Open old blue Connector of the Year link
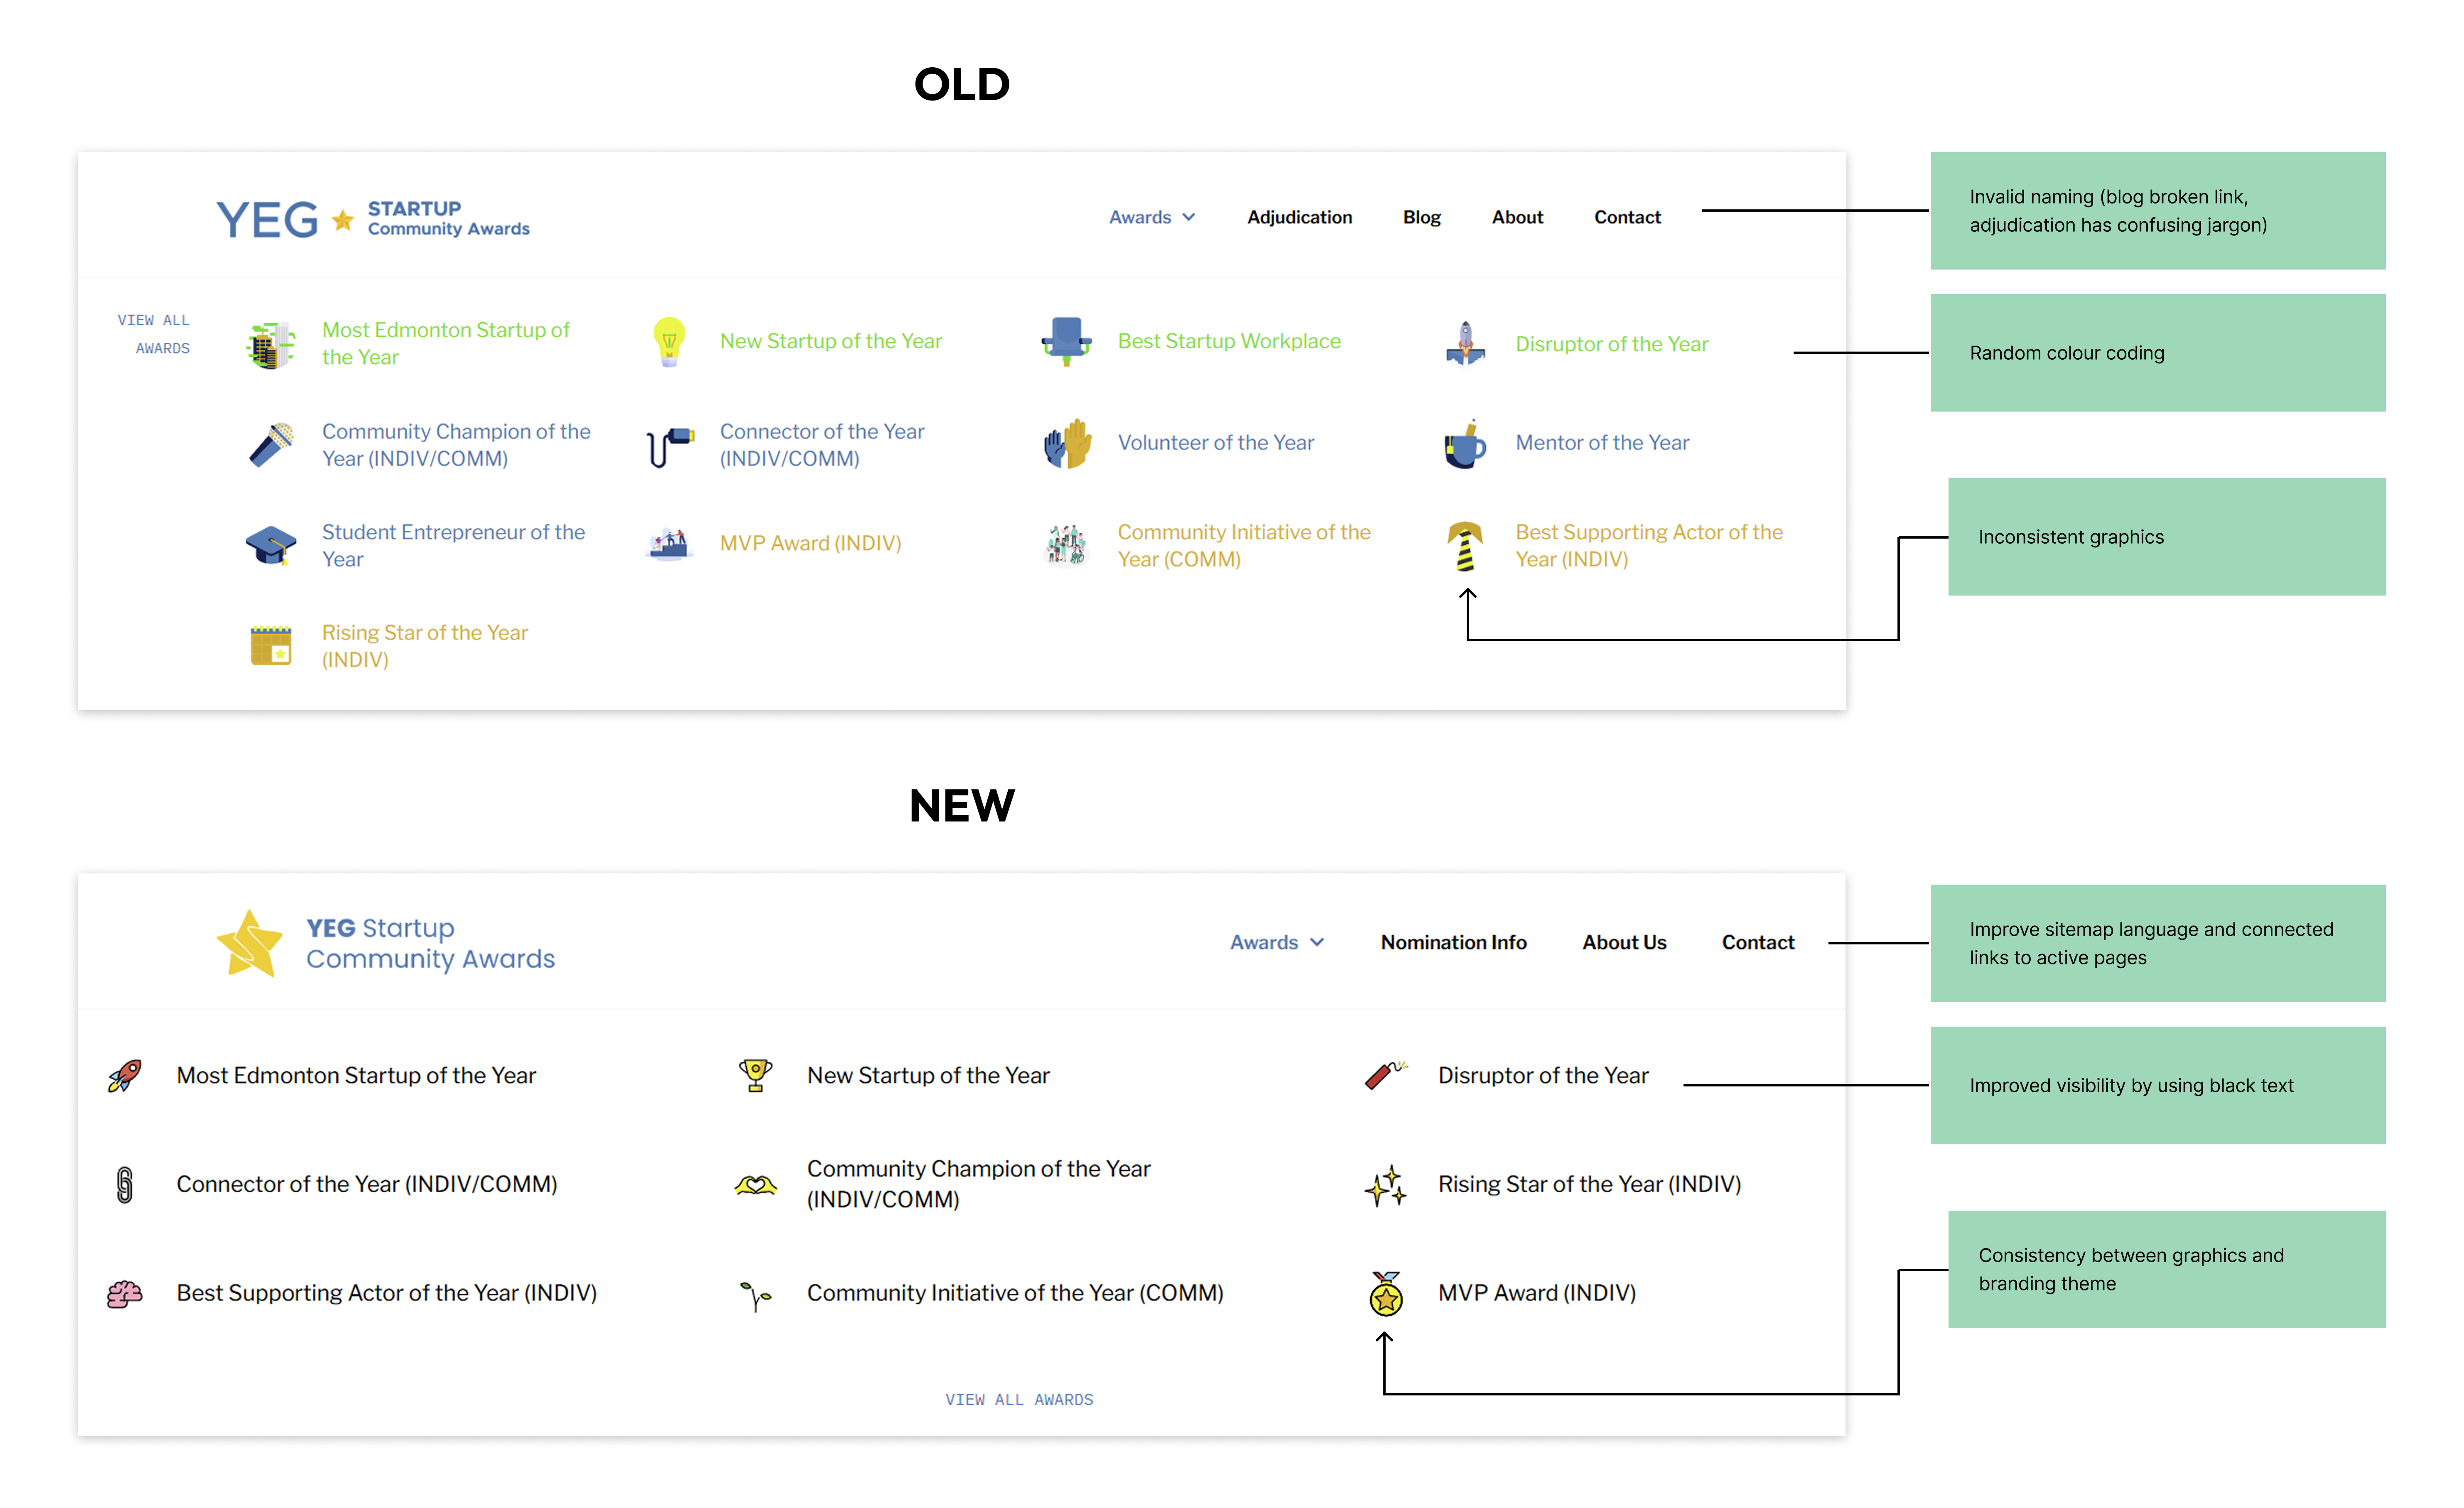2464x1508 pixels. [x=822, y=445]
